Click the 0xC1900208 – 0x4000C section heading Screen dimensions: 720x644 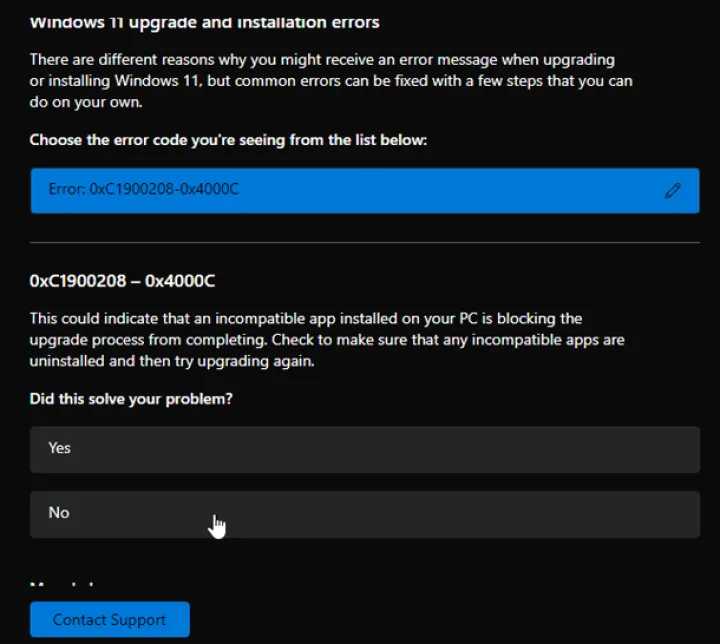point(122,281)
